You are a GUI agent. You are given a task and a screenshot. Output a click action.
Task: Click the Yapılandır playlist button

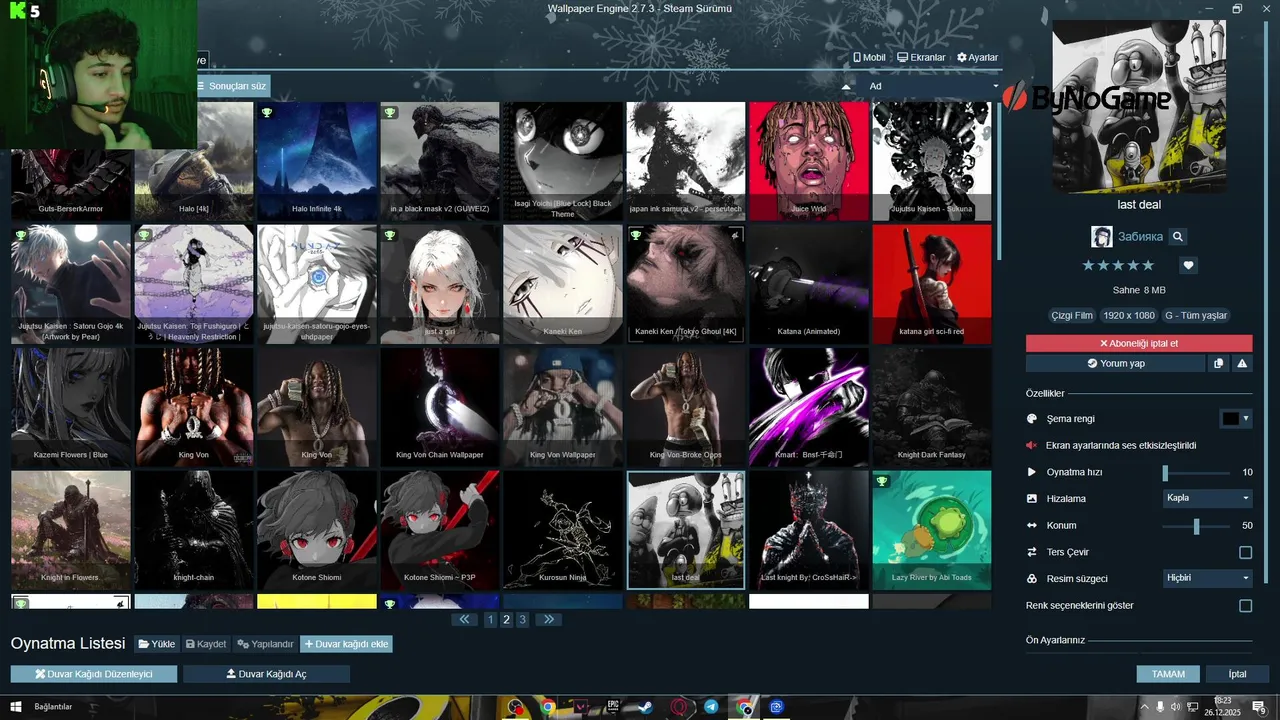coord(265,644)
